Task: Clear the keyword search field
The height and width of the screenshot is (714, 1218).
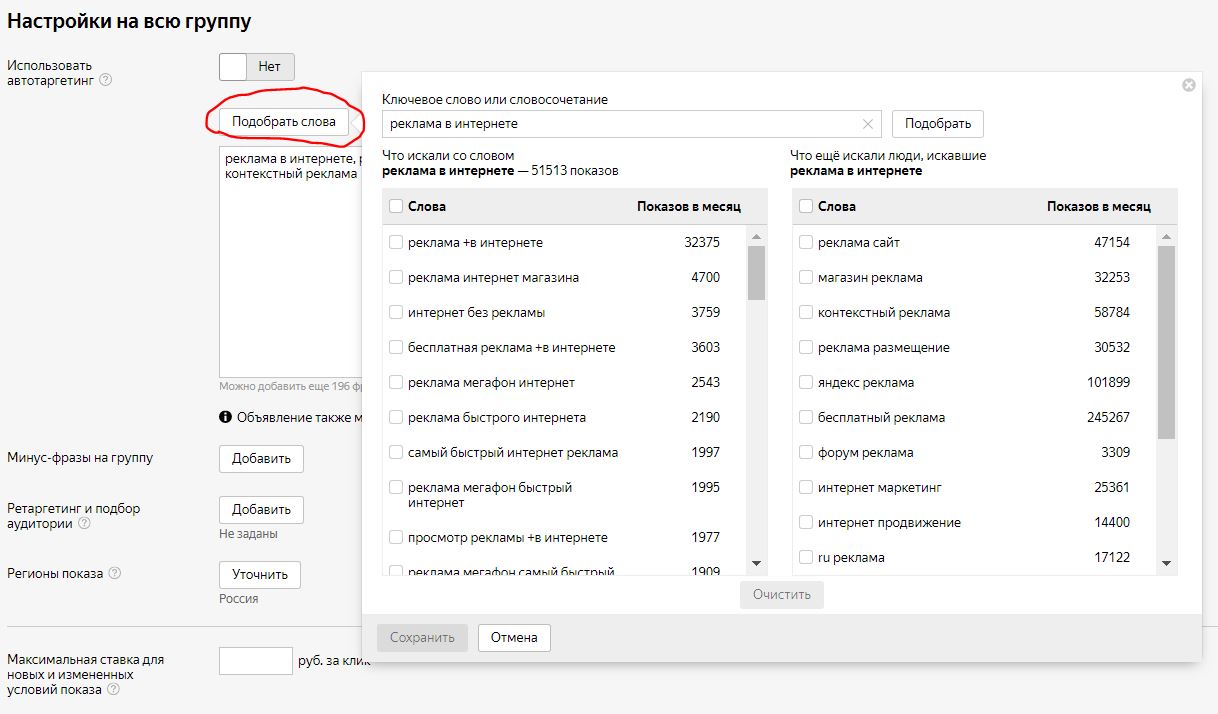Action: [867, 124]
